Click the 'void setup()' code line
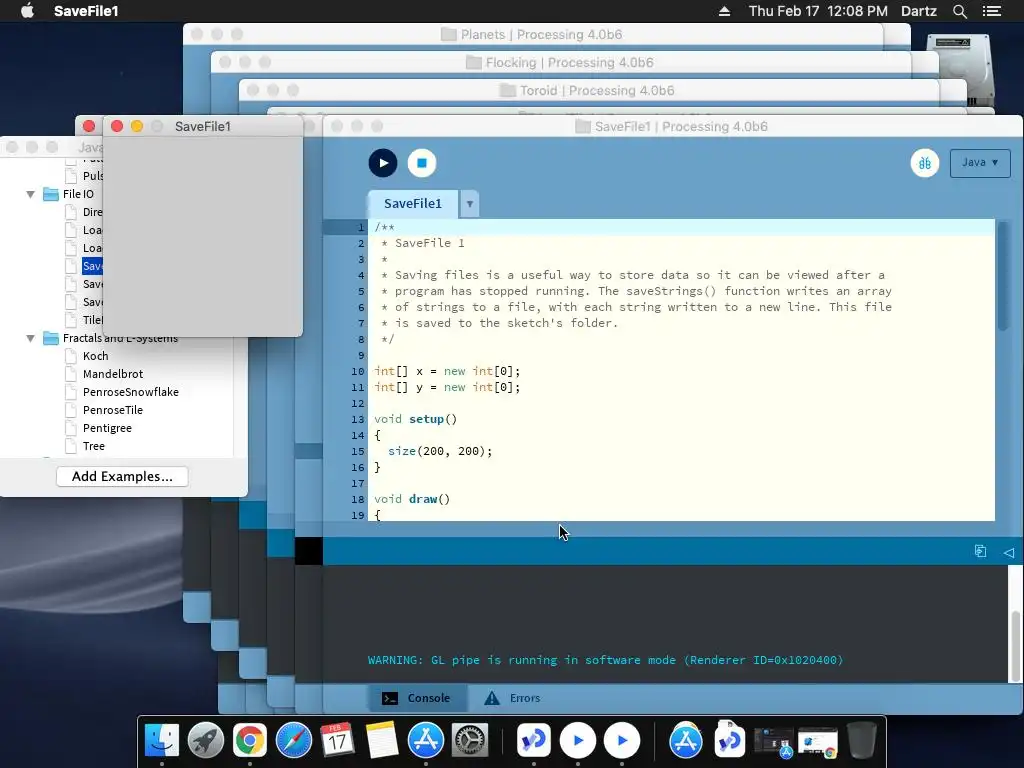This screenshot has width=1024, height=768. 415,419
